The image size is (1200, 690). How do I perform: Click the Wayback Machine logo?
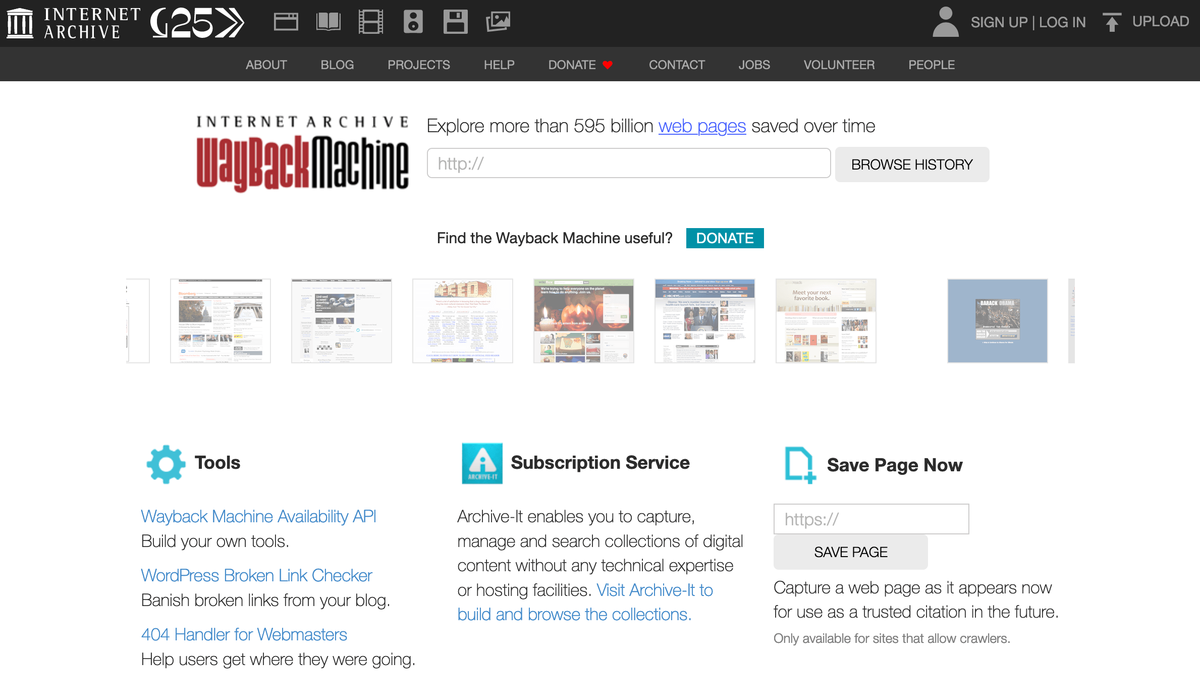pyautogui.click(x=303, y=153)
